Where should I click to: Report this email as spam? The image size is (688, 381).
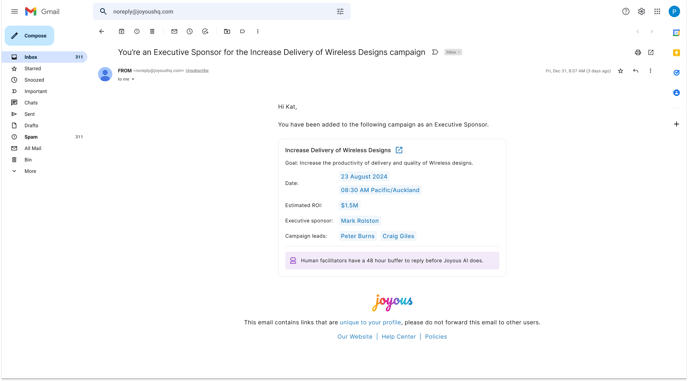(137, 32)
